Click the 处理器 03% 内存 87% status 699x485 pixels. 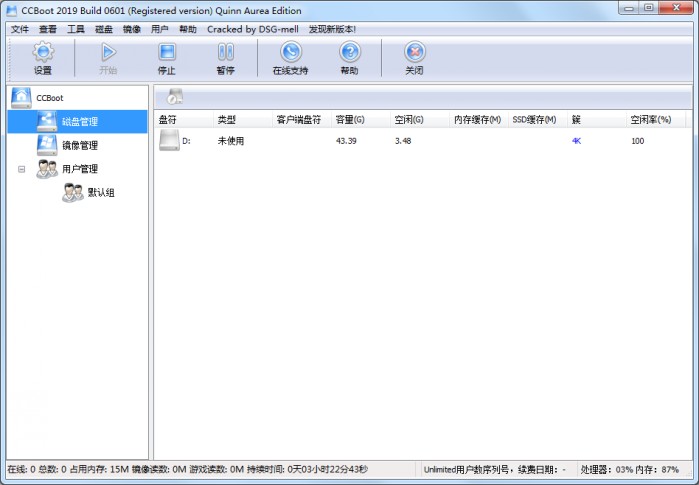629,469
